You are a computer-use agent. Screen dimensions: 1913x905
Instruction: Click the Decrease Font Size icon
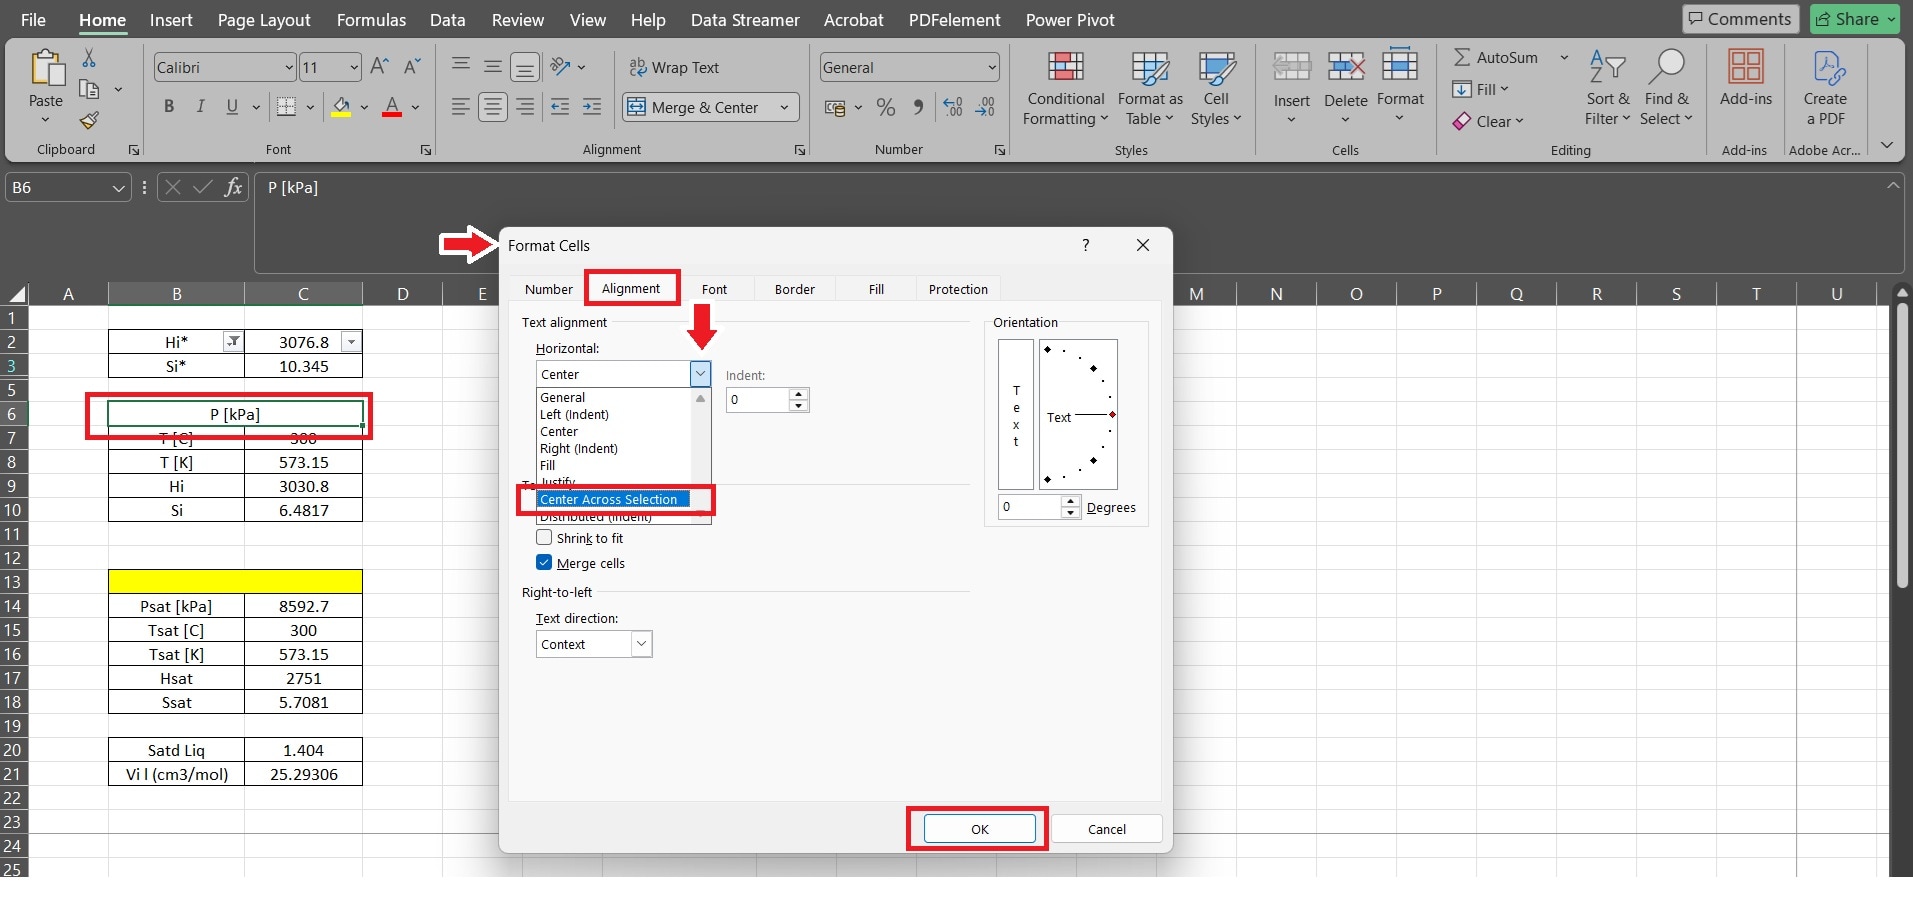[x=411, y=67]
